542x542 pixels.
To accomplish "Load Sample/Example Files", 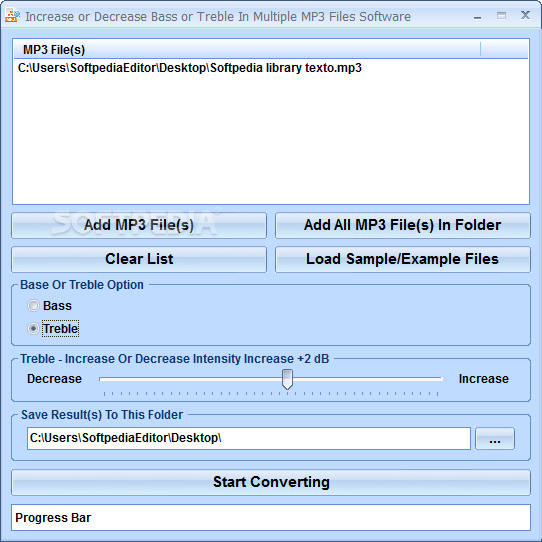I will (x=403, y=259).
